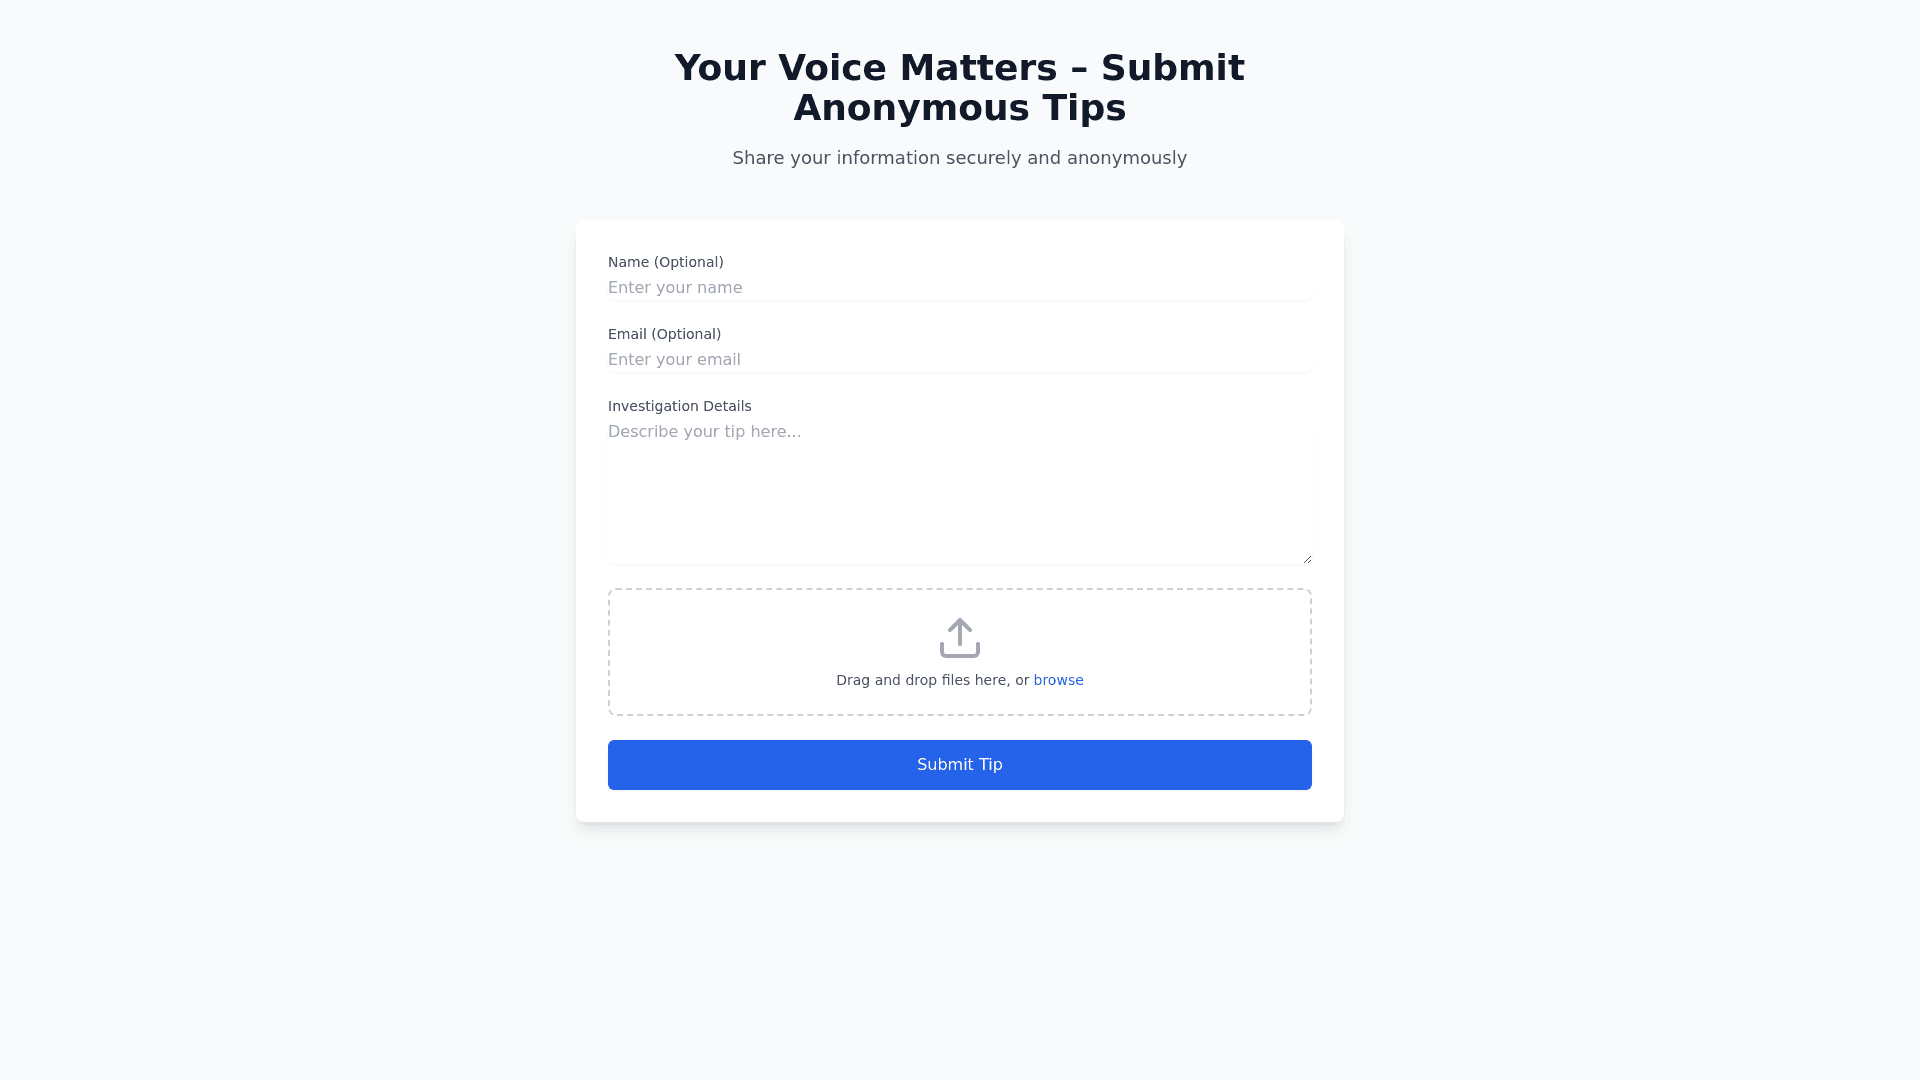The image size is (1920, 1080).
Task: Click the "Describe your tip here..." placeholder
Action: [x=704, y=432]
